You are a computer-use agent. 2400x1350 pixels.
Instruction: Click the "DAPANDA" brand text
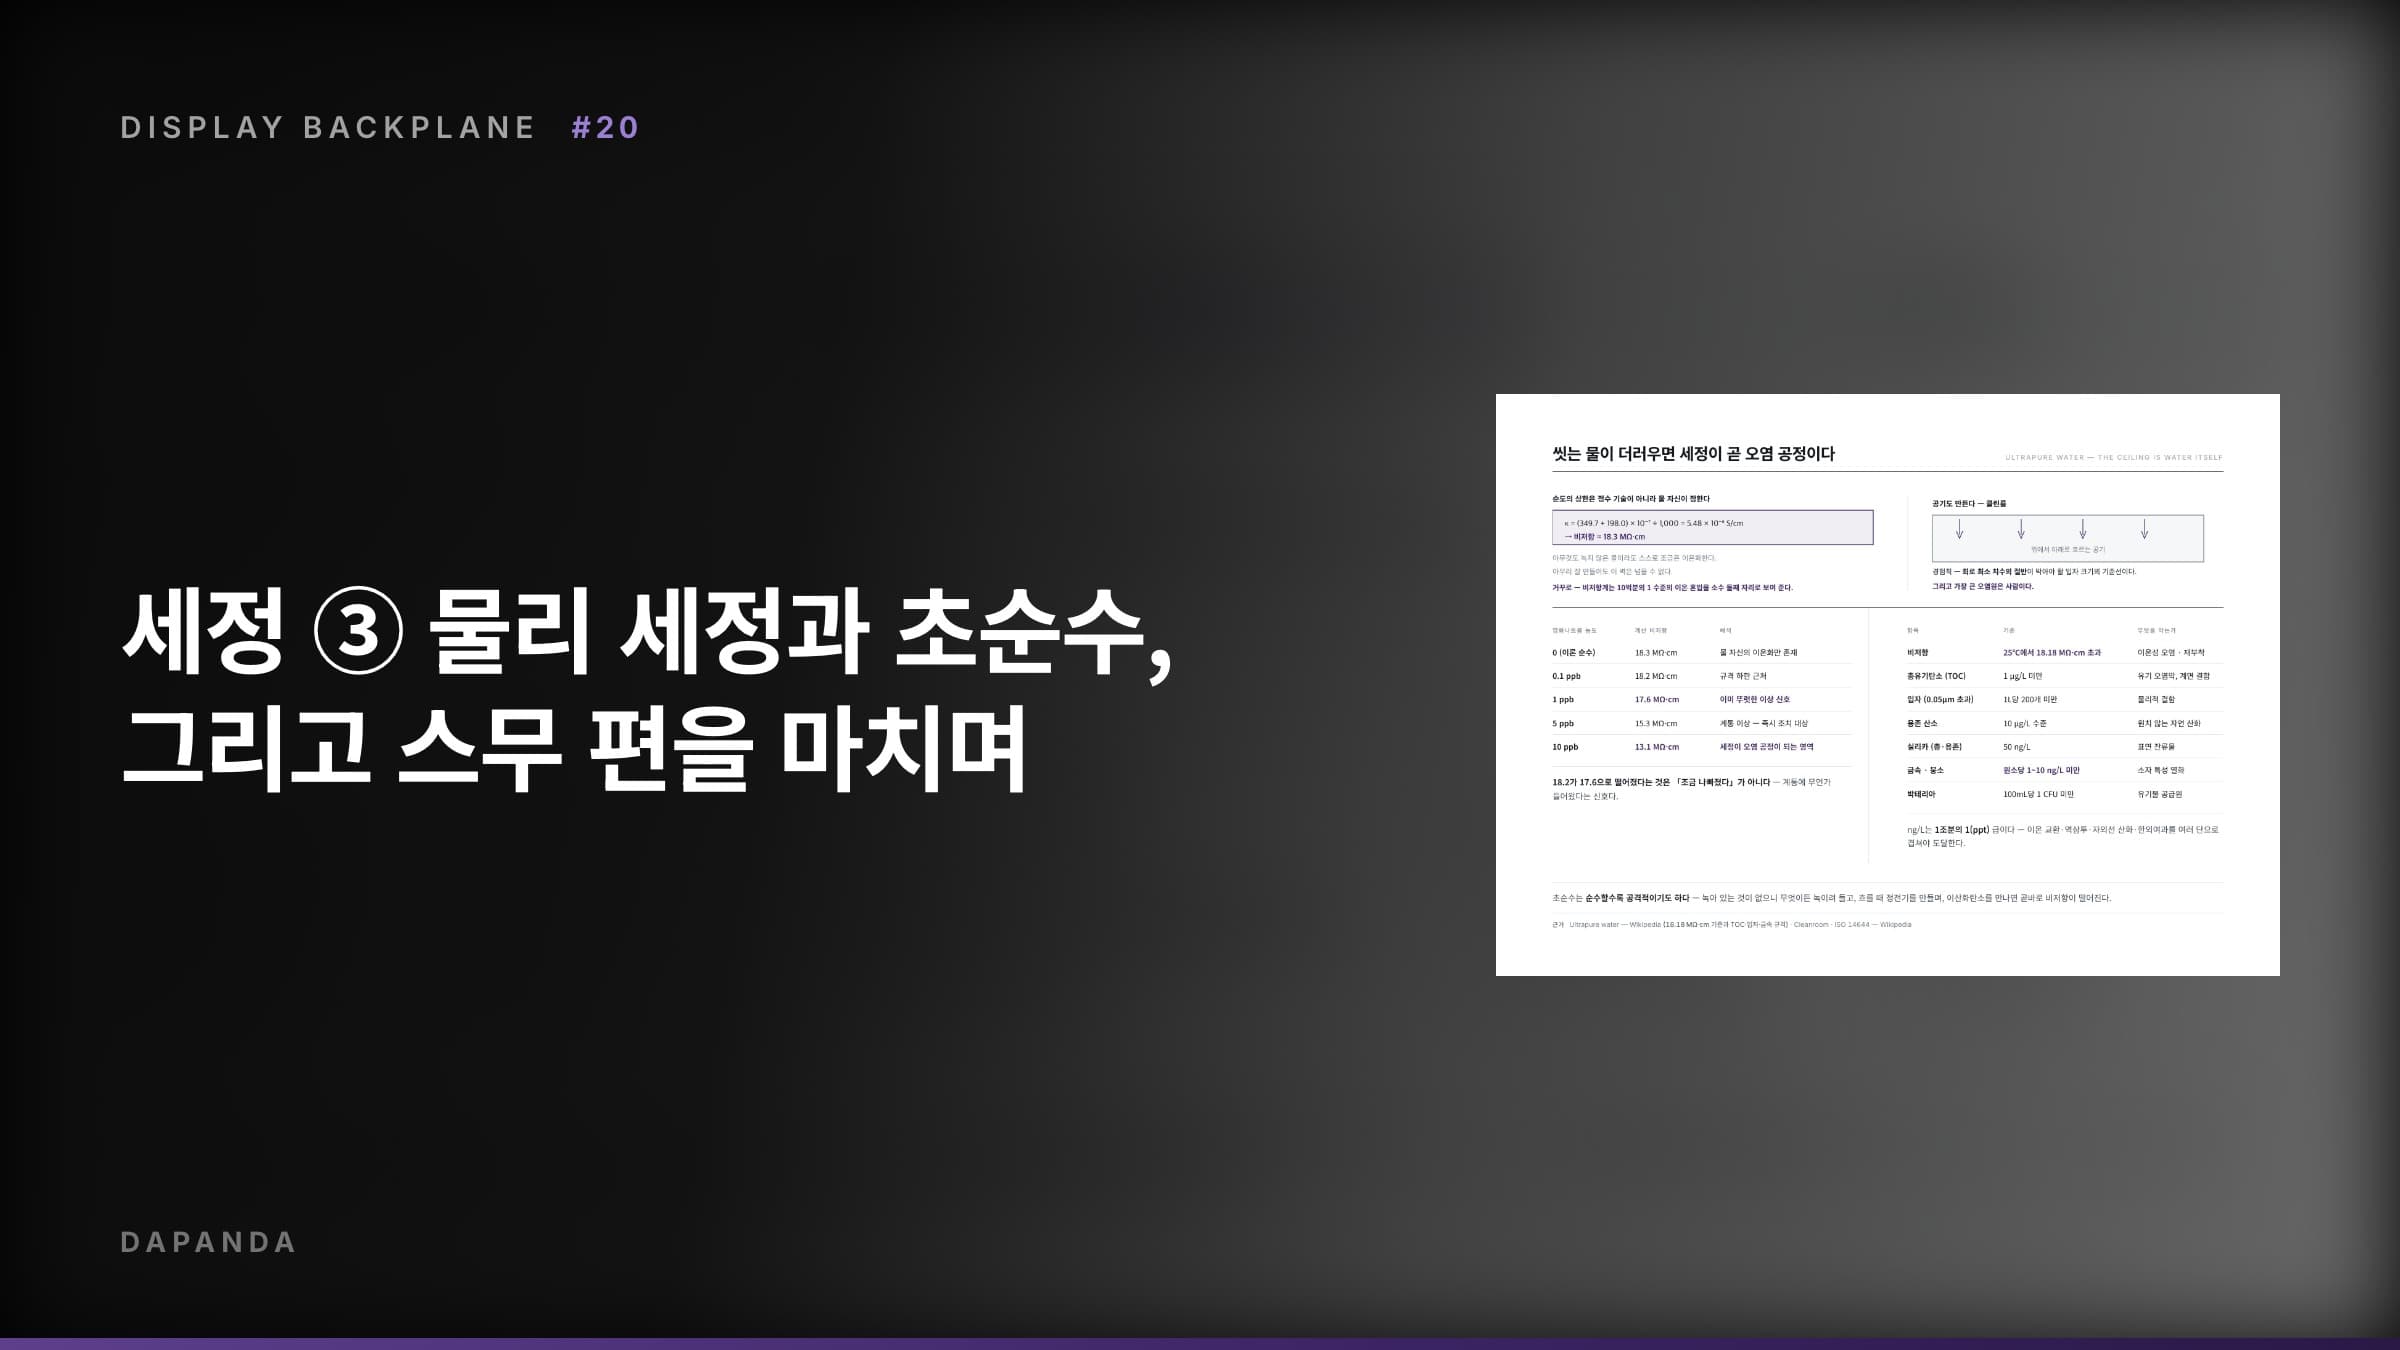point(208,1242)
